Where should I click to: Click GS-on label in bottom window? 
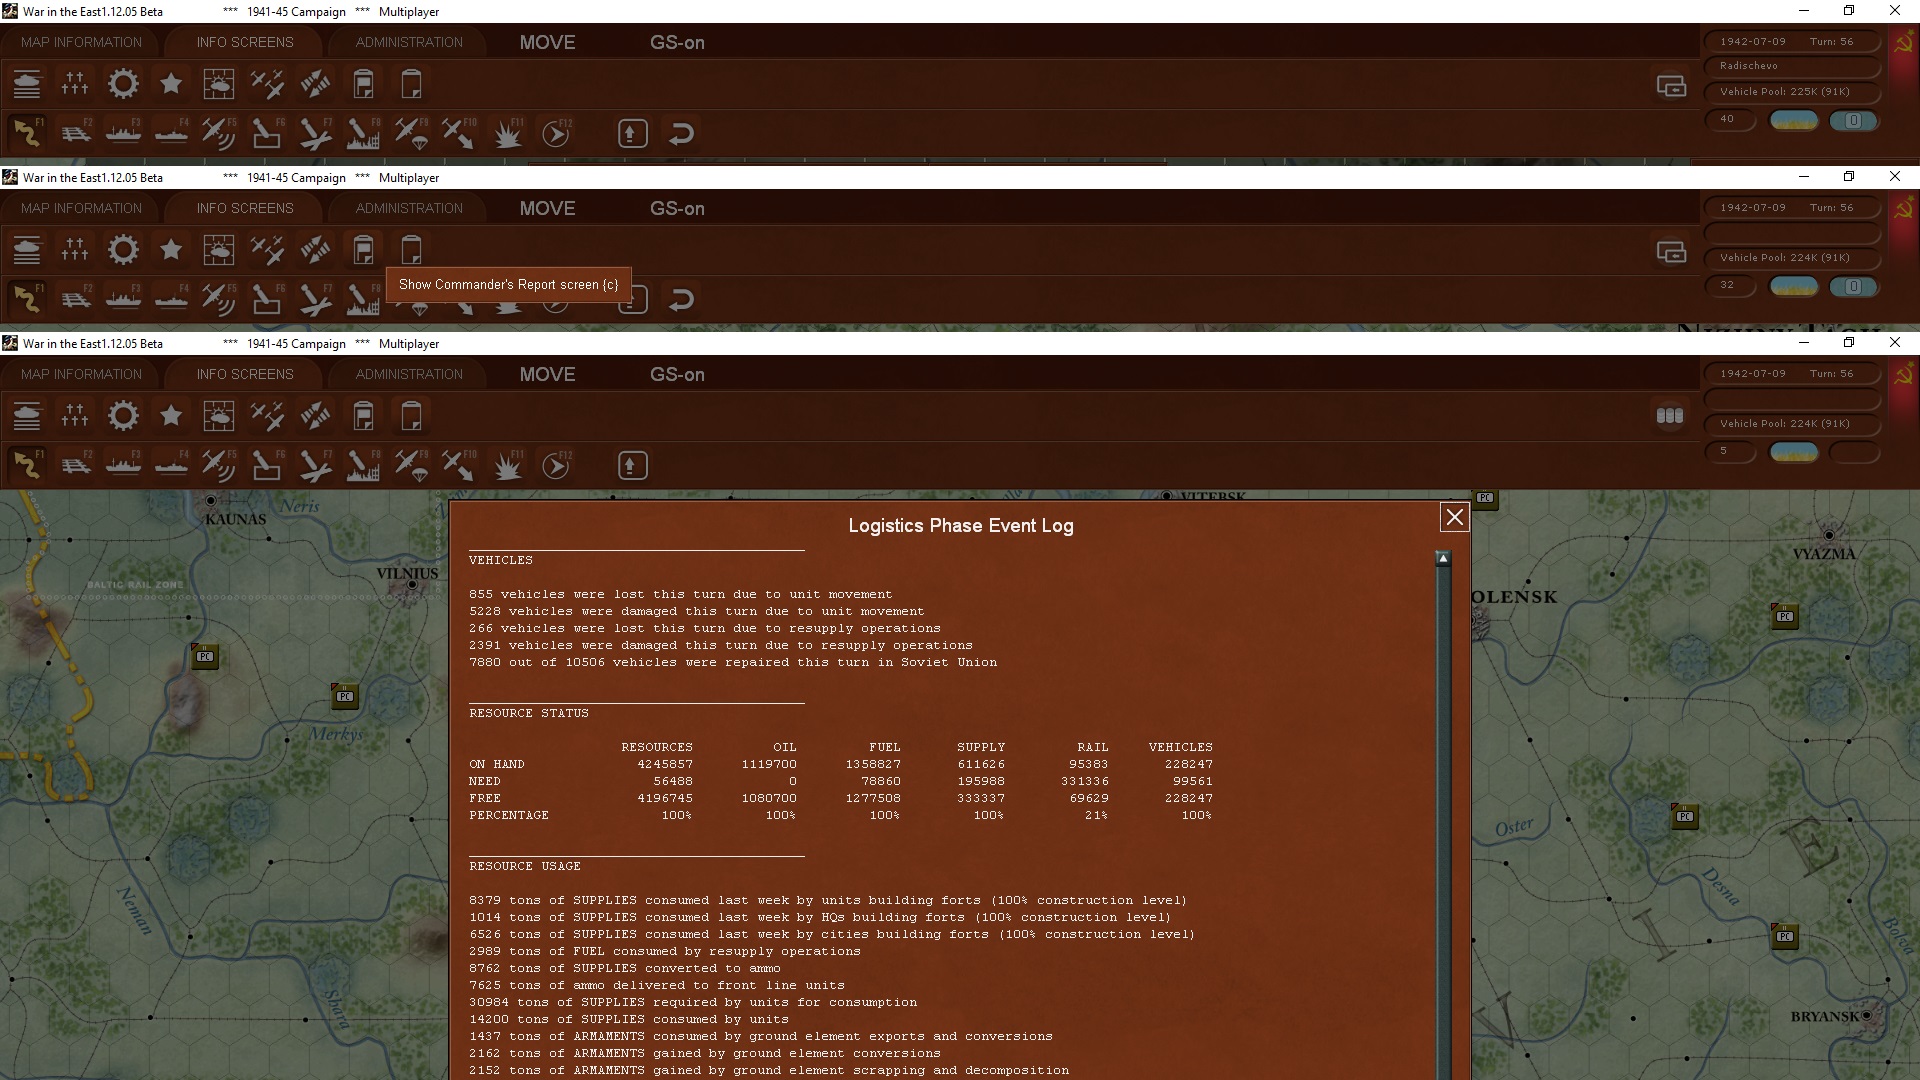(x=677, y=374)
